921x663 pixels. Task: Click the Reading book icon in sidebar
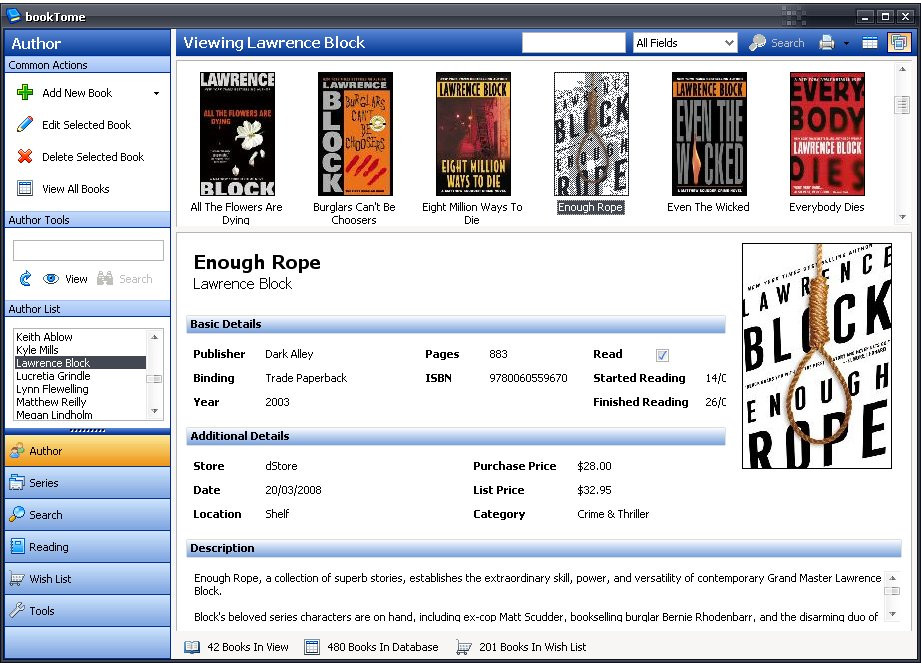18,546
